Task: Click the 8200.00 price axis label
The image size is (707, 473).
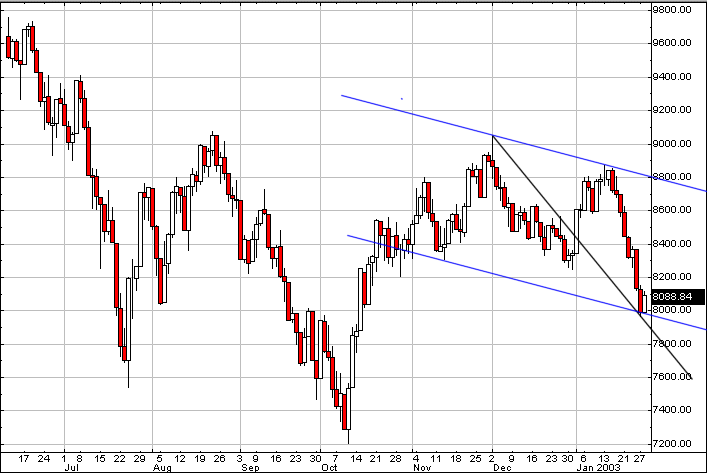Action: click(672, 277)
